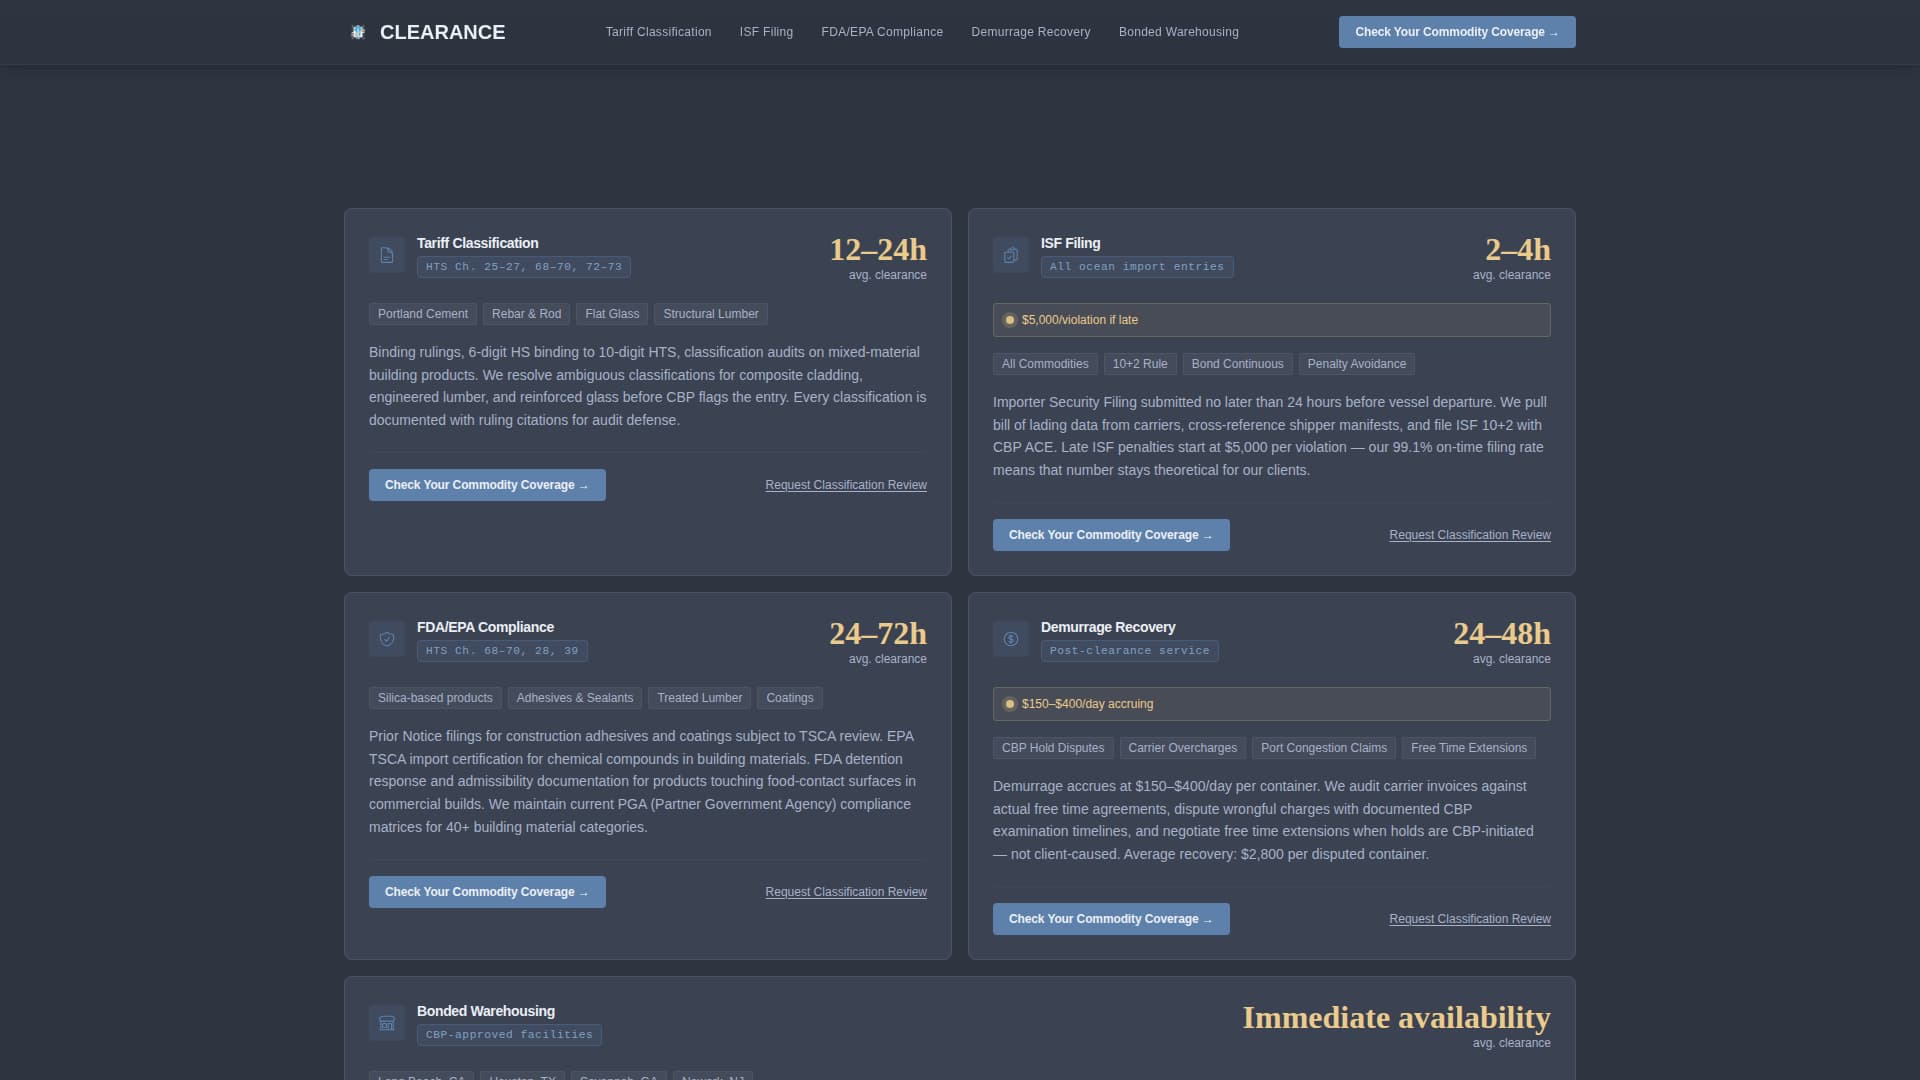Image resolution: width=1920 pixels, height=1080 pixels.
Task: Click the Bonded Warehousing building icon
Action: 387,1023
